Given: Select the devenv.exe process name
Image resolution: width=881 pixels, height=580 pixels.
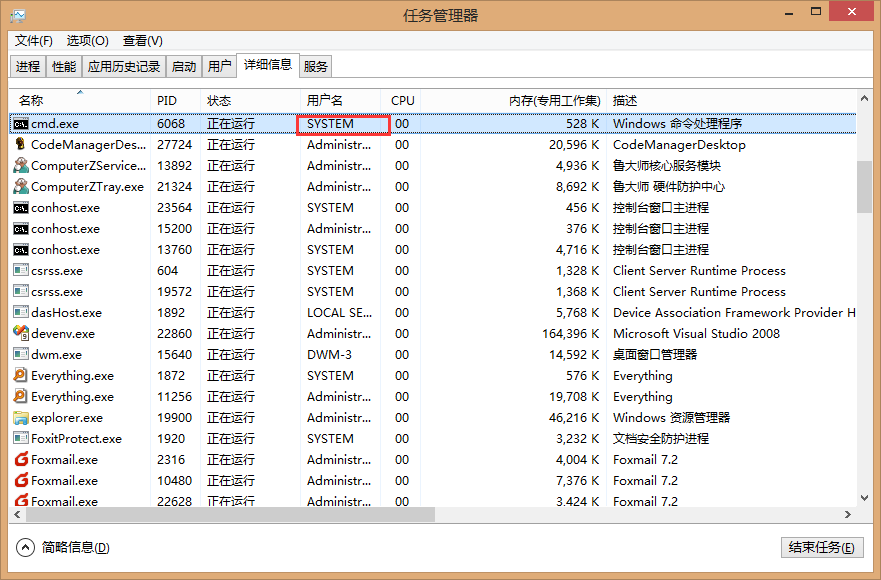Looking at the screenshot, I should (x=63, y=334).
